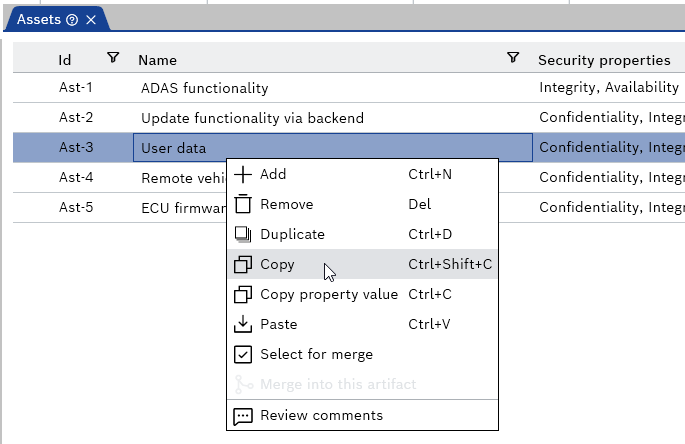Screen dimensions: 685x444
Task: Sort by Security properties column header
Action: click(x=604, y=60)
